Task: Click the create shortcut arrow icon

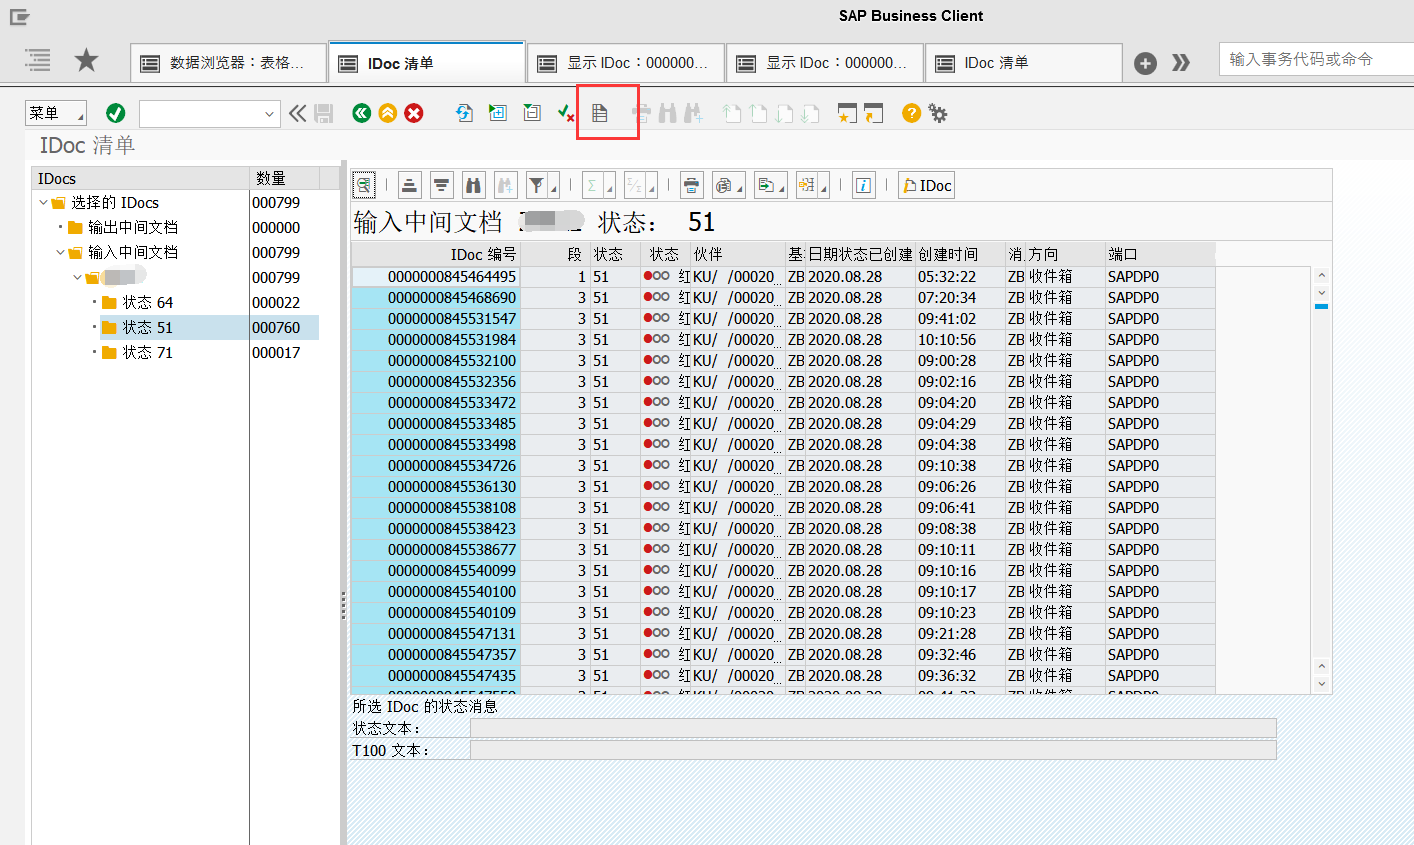Action: (873, 113)
